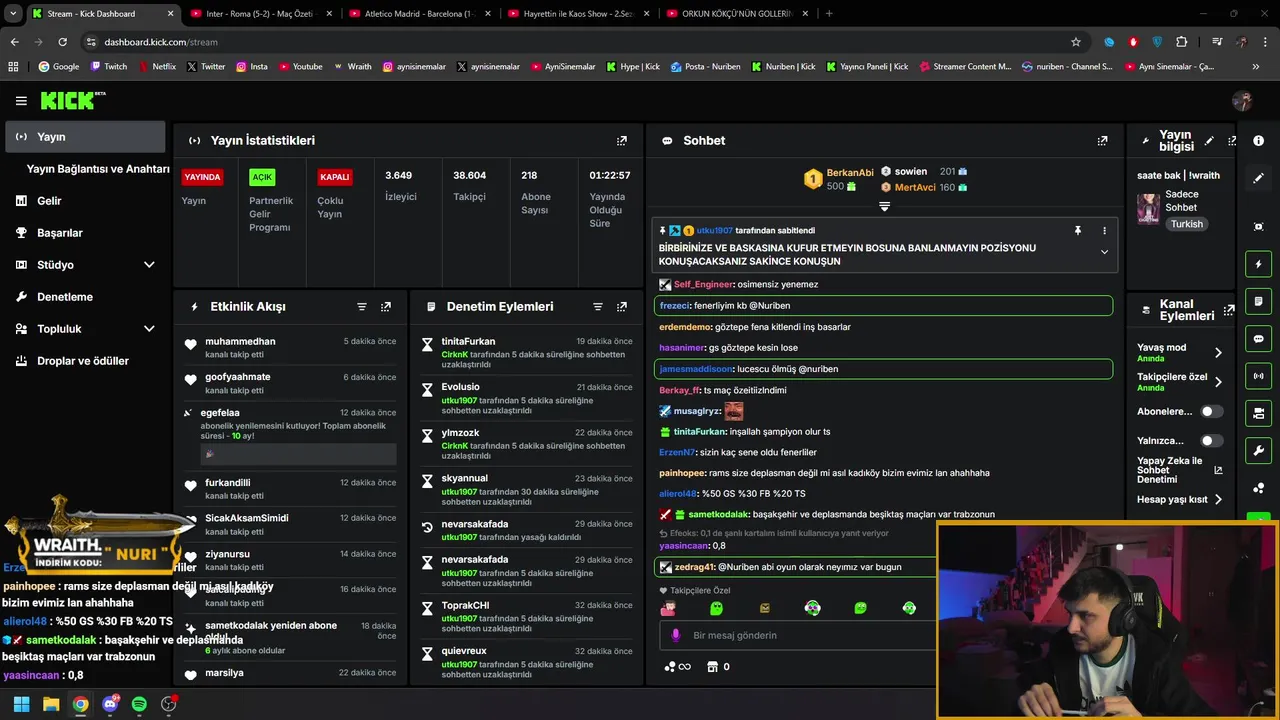The height and width of the screenshot is (720, 1280).
Task: Open Droplar ve ödüller in the sidebar
Action: click(85, 361)
